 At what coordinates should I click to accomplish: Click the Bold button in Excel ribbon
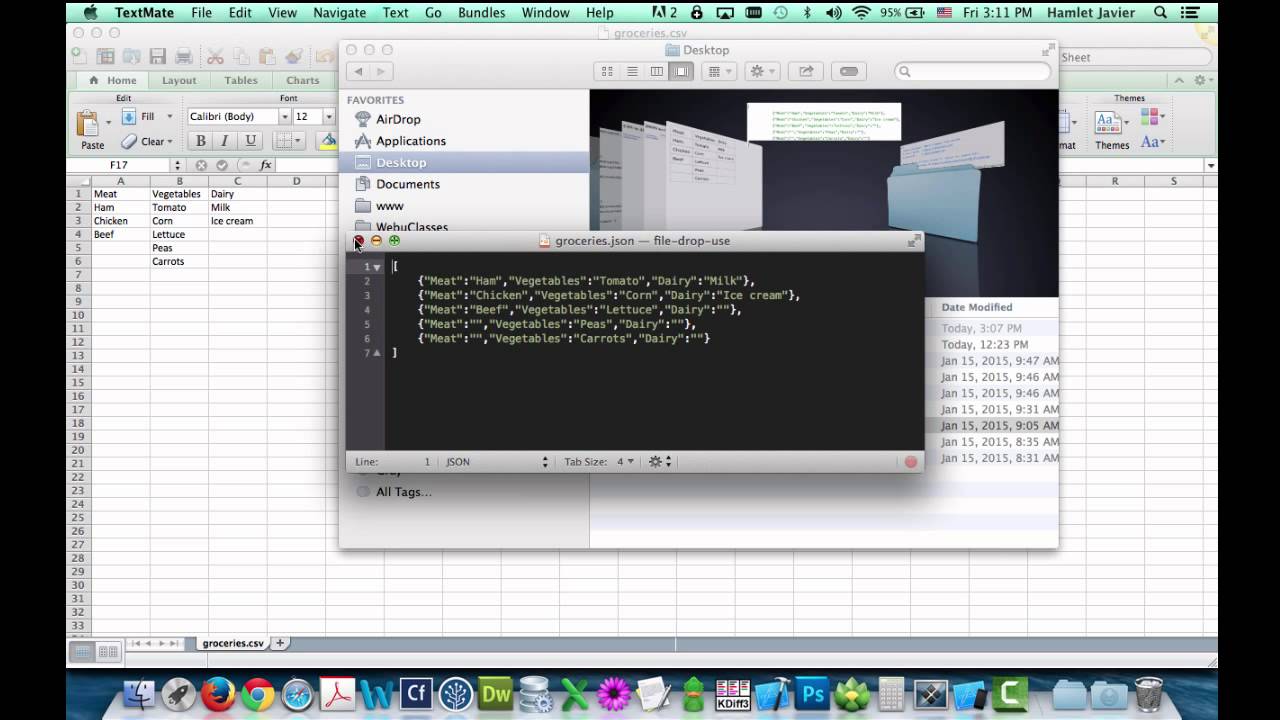coord(200,141)
